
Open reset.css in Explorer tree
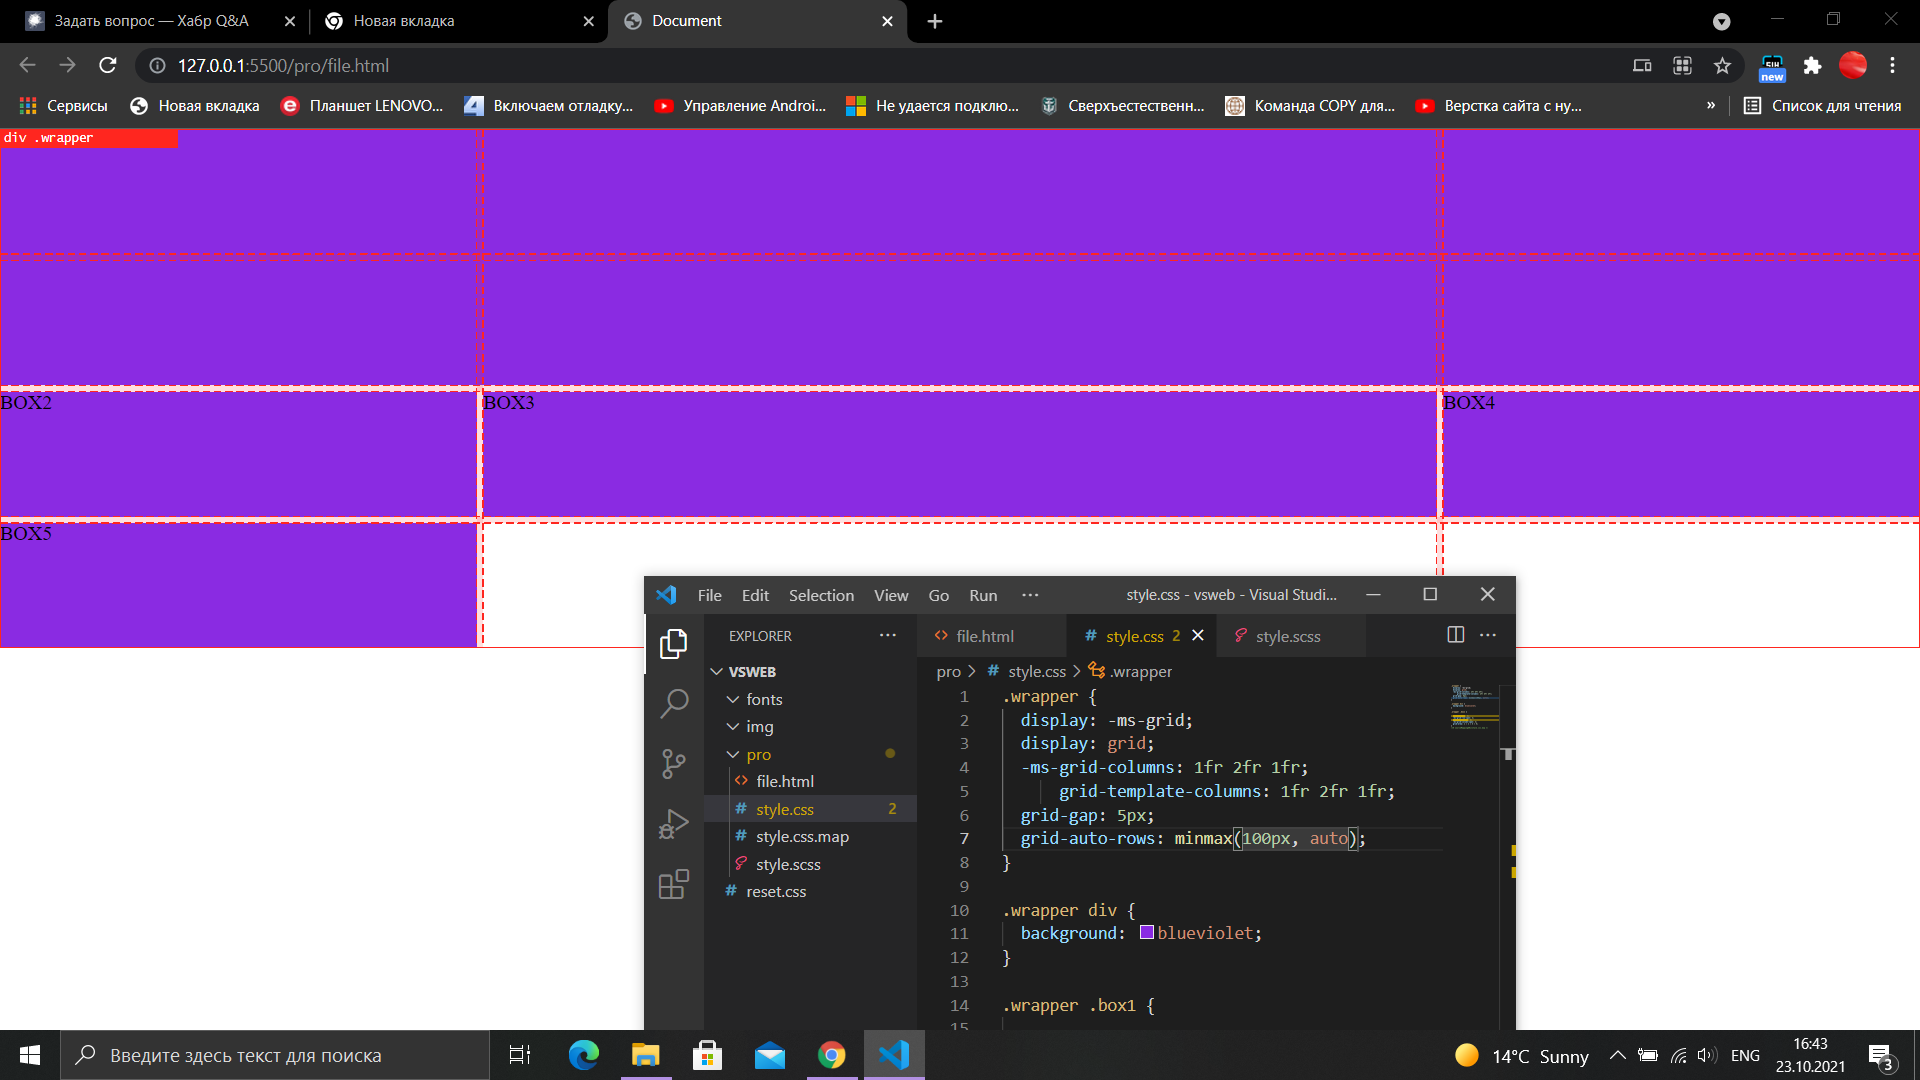(x=775, y=891)
